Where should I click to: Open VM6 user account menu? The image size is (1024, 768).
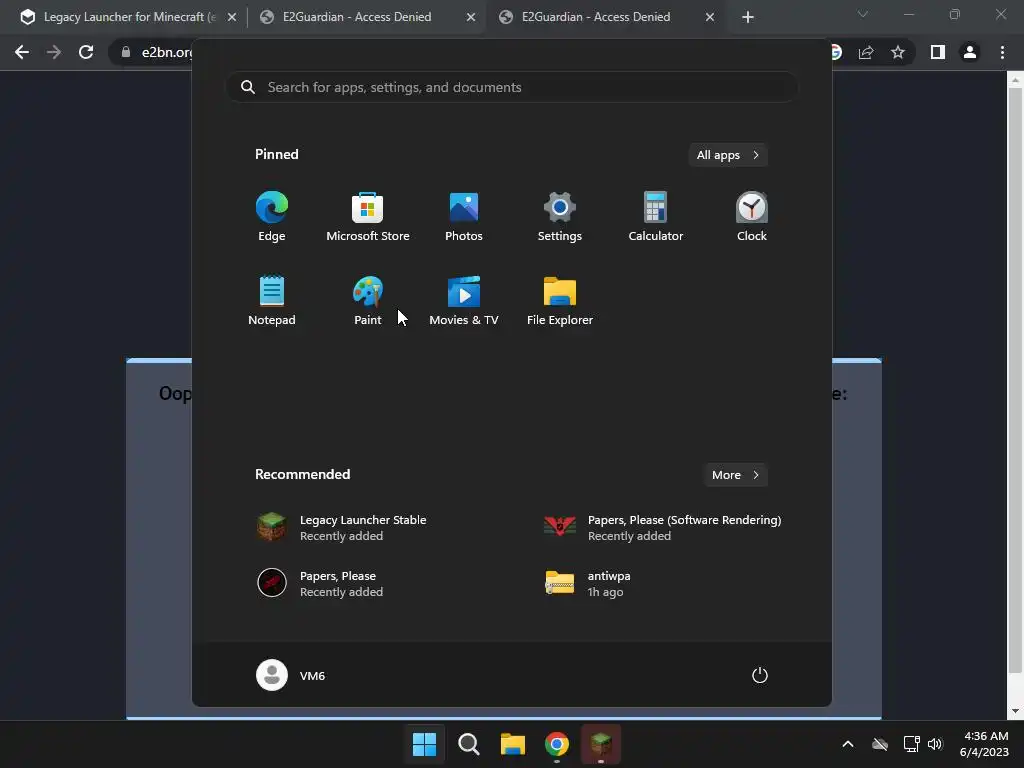point(291,675)
